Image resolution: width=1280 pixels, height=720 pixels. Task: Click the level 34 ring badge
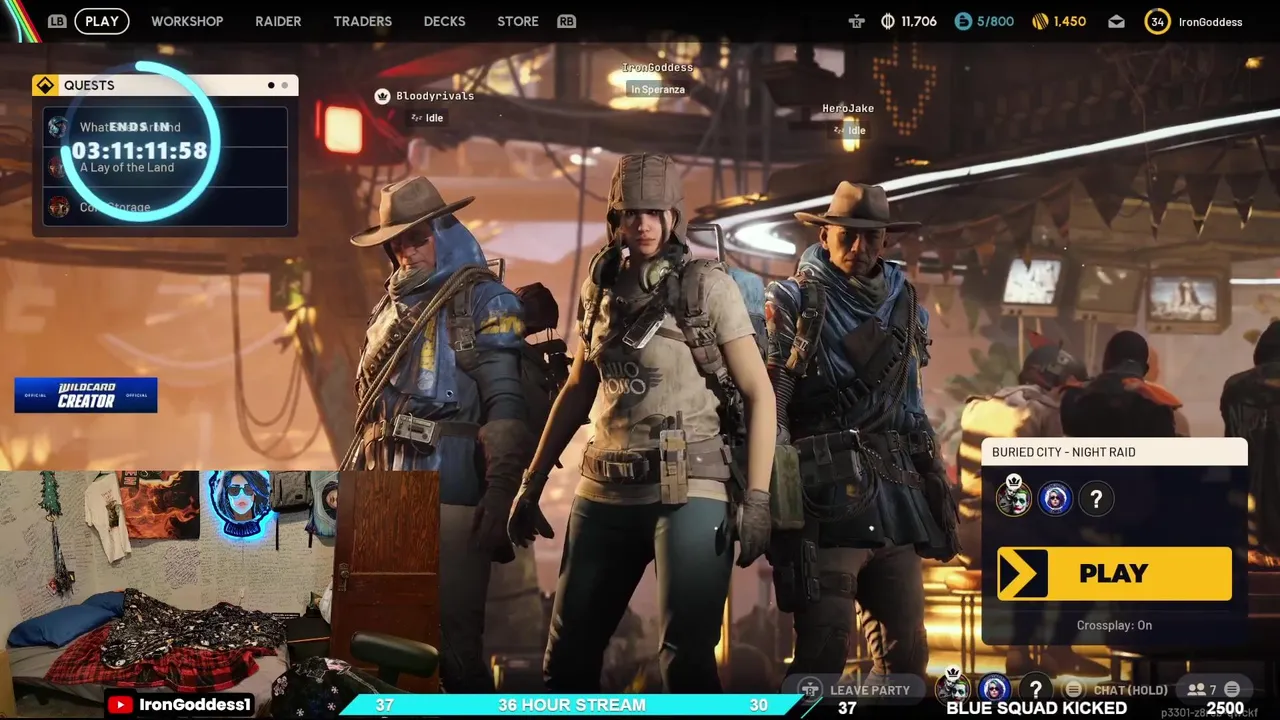click(1157, 21)
